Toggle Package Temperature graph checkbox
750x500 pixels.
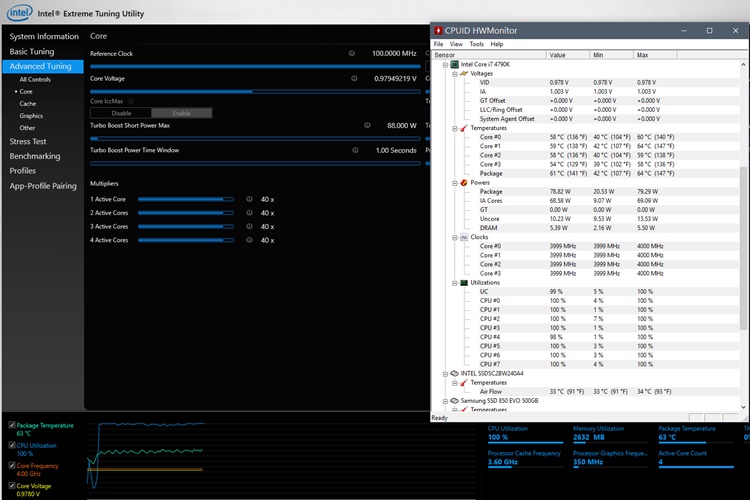pyautogui.click(x=12, y=425)
